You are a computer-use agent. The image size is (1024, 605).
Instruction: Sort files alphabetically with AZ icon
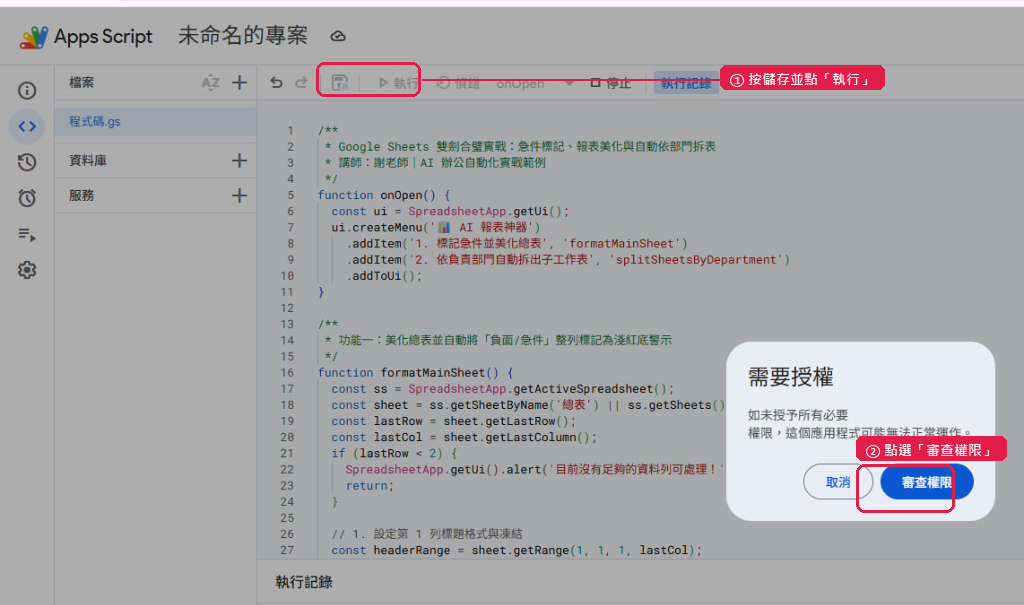click(210, 82)
